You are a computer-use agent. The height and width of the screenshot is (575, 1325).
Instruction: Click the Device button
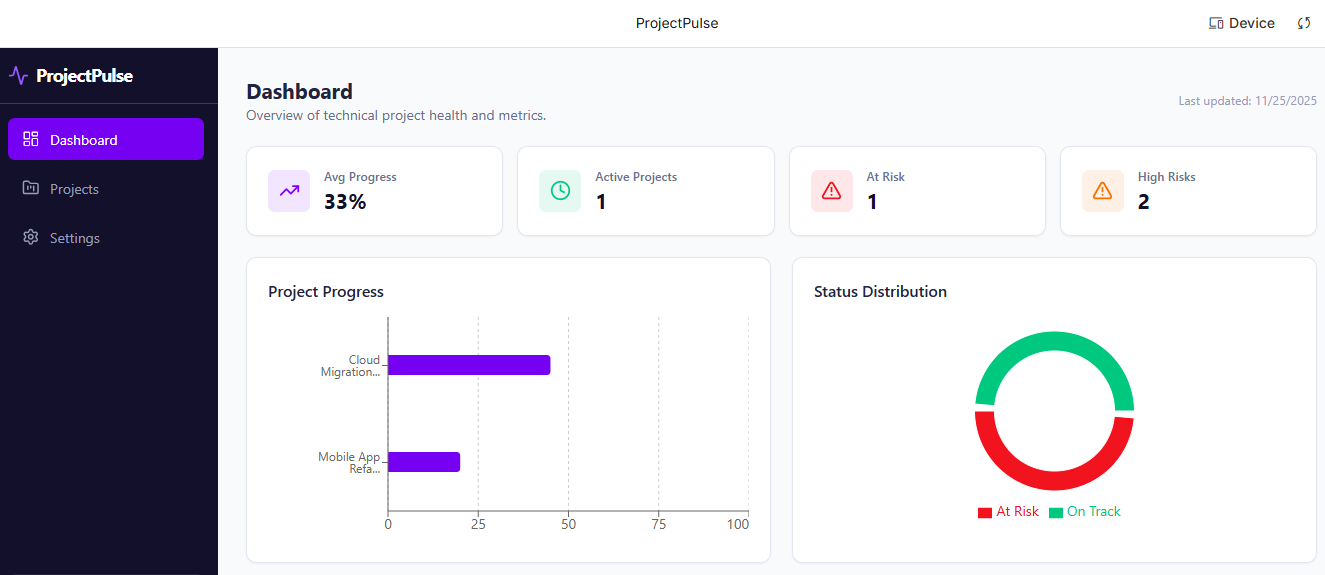pos(1242,23)
